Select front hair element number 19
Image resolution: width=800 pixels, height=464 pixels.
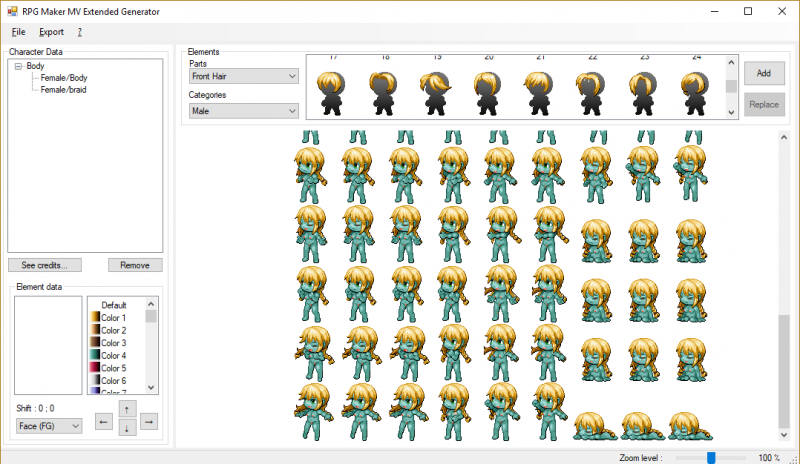[436, 93]
